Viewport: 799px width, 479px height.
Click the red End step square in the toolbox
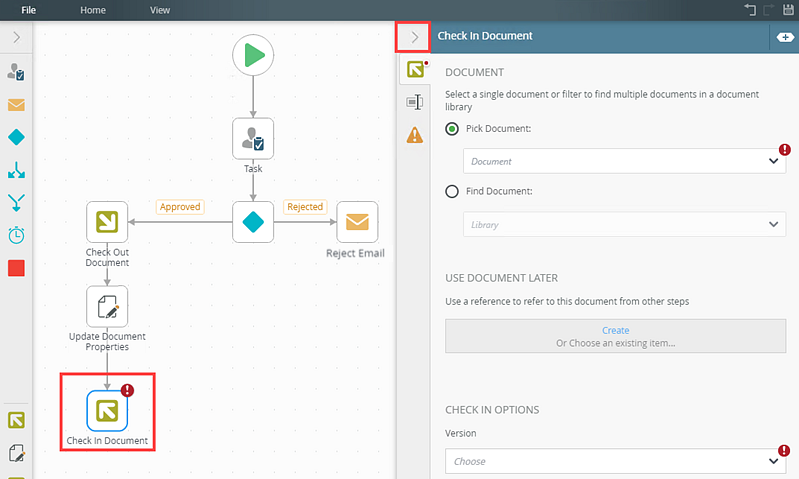click(16, 268)
